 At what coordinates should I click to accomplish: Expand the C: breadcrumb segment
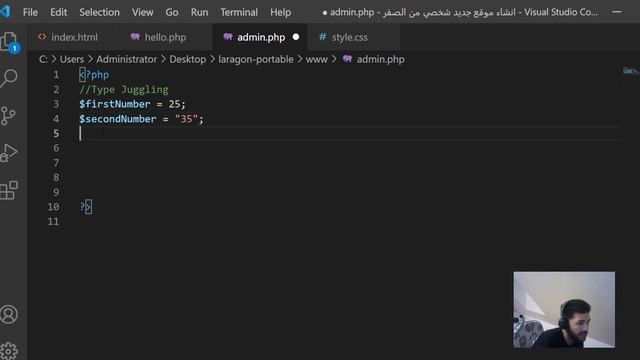tap(43, 59)
